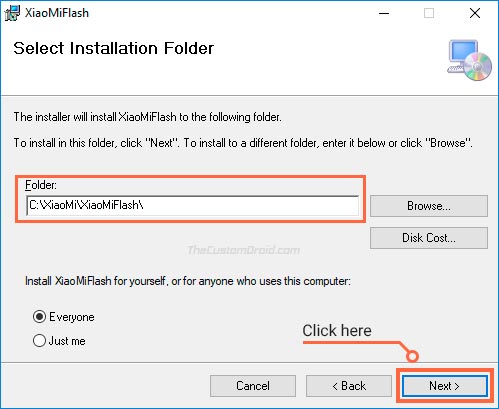The width and height of the screenshot is (499, 409).
Task: Click the XiaoMiFlash installer icon in title bar
Action: [13, 13]
